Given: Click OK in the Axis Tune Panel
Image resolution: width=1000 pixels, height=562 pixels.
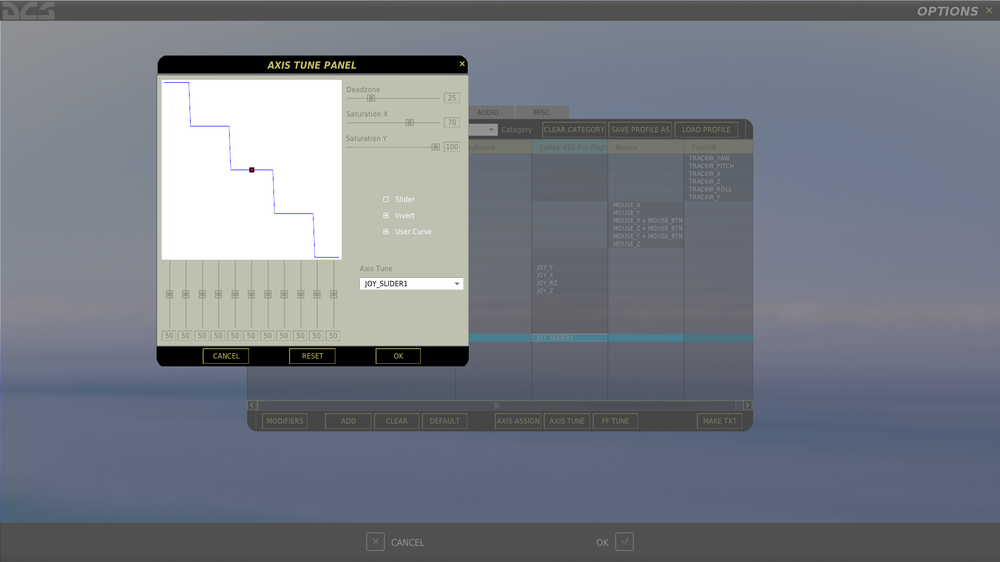Looking at the screenshot, I should coord(398,356).
